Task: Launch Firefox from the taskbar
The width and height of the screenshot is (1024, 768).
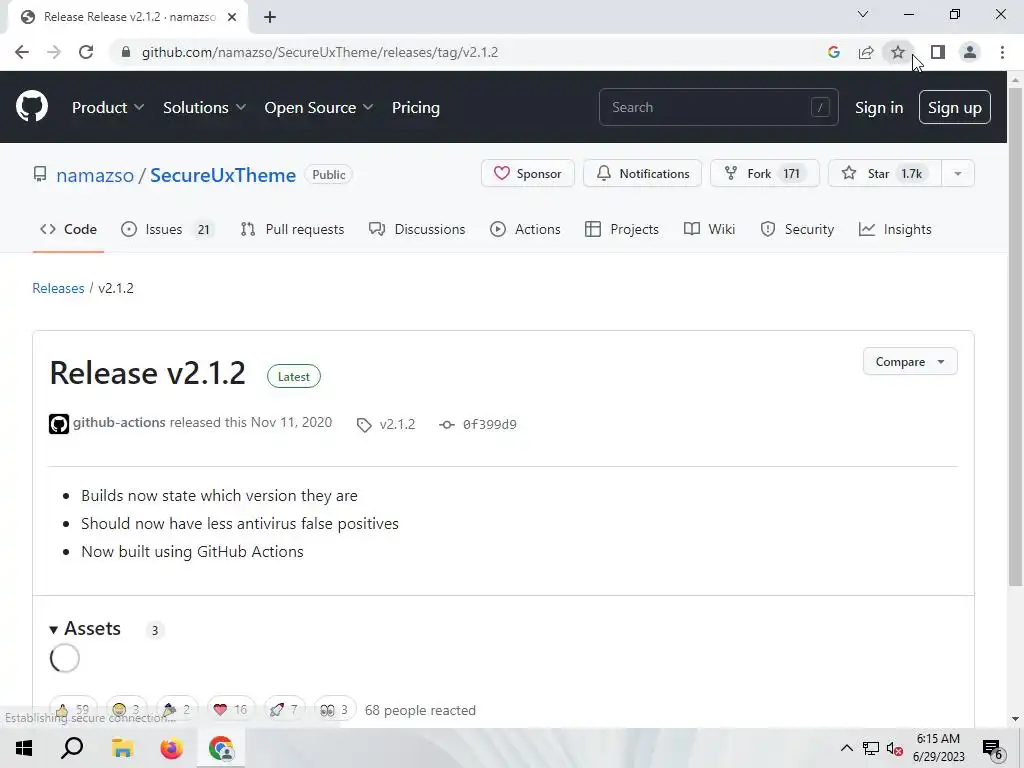Action: (172, 748)
